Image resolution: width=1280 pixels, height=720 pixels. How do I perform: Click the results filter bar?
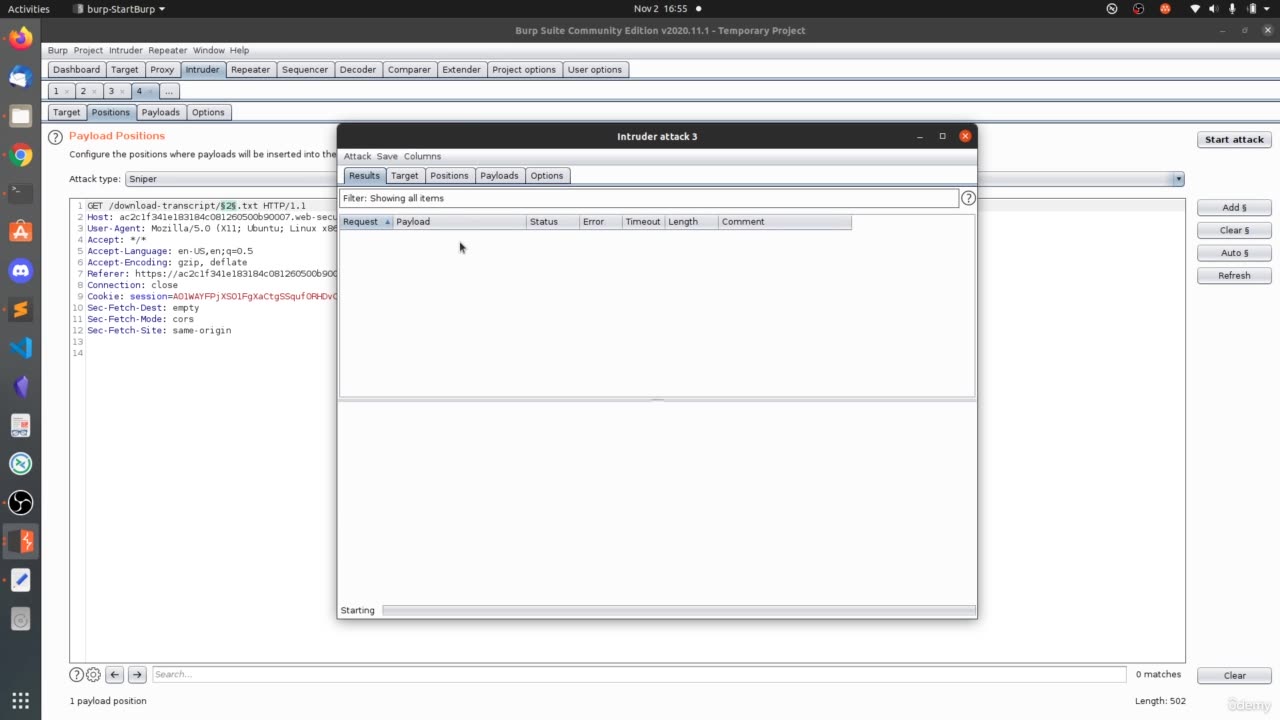tap(649, 198)
